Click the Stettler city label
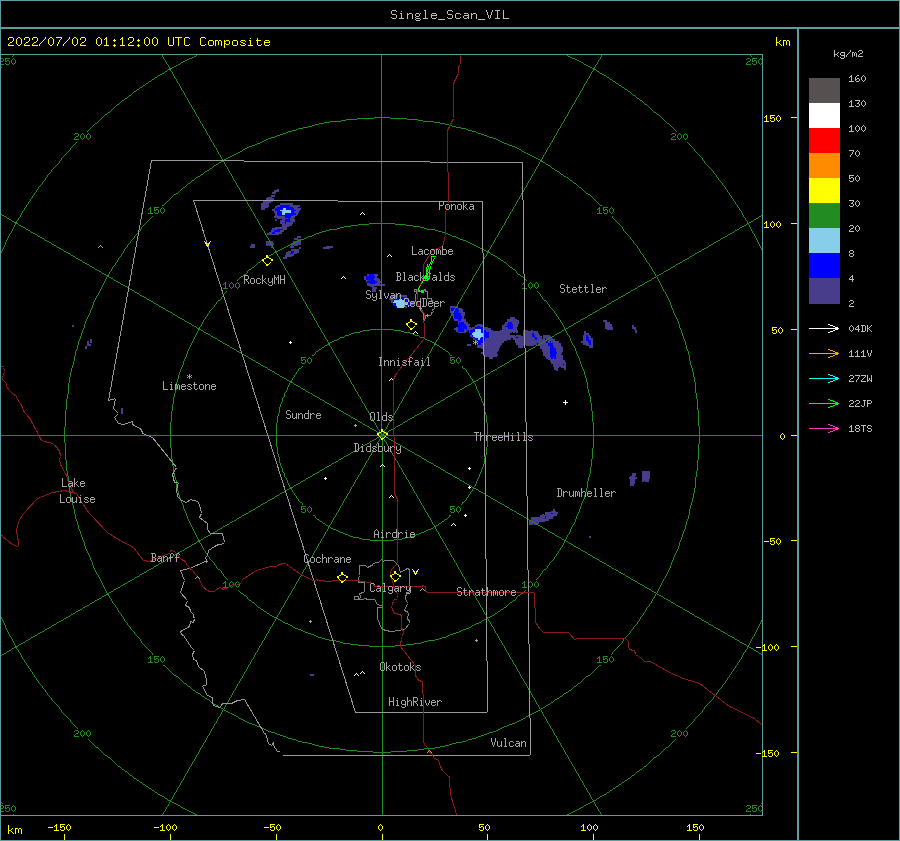 pos(583,289)
